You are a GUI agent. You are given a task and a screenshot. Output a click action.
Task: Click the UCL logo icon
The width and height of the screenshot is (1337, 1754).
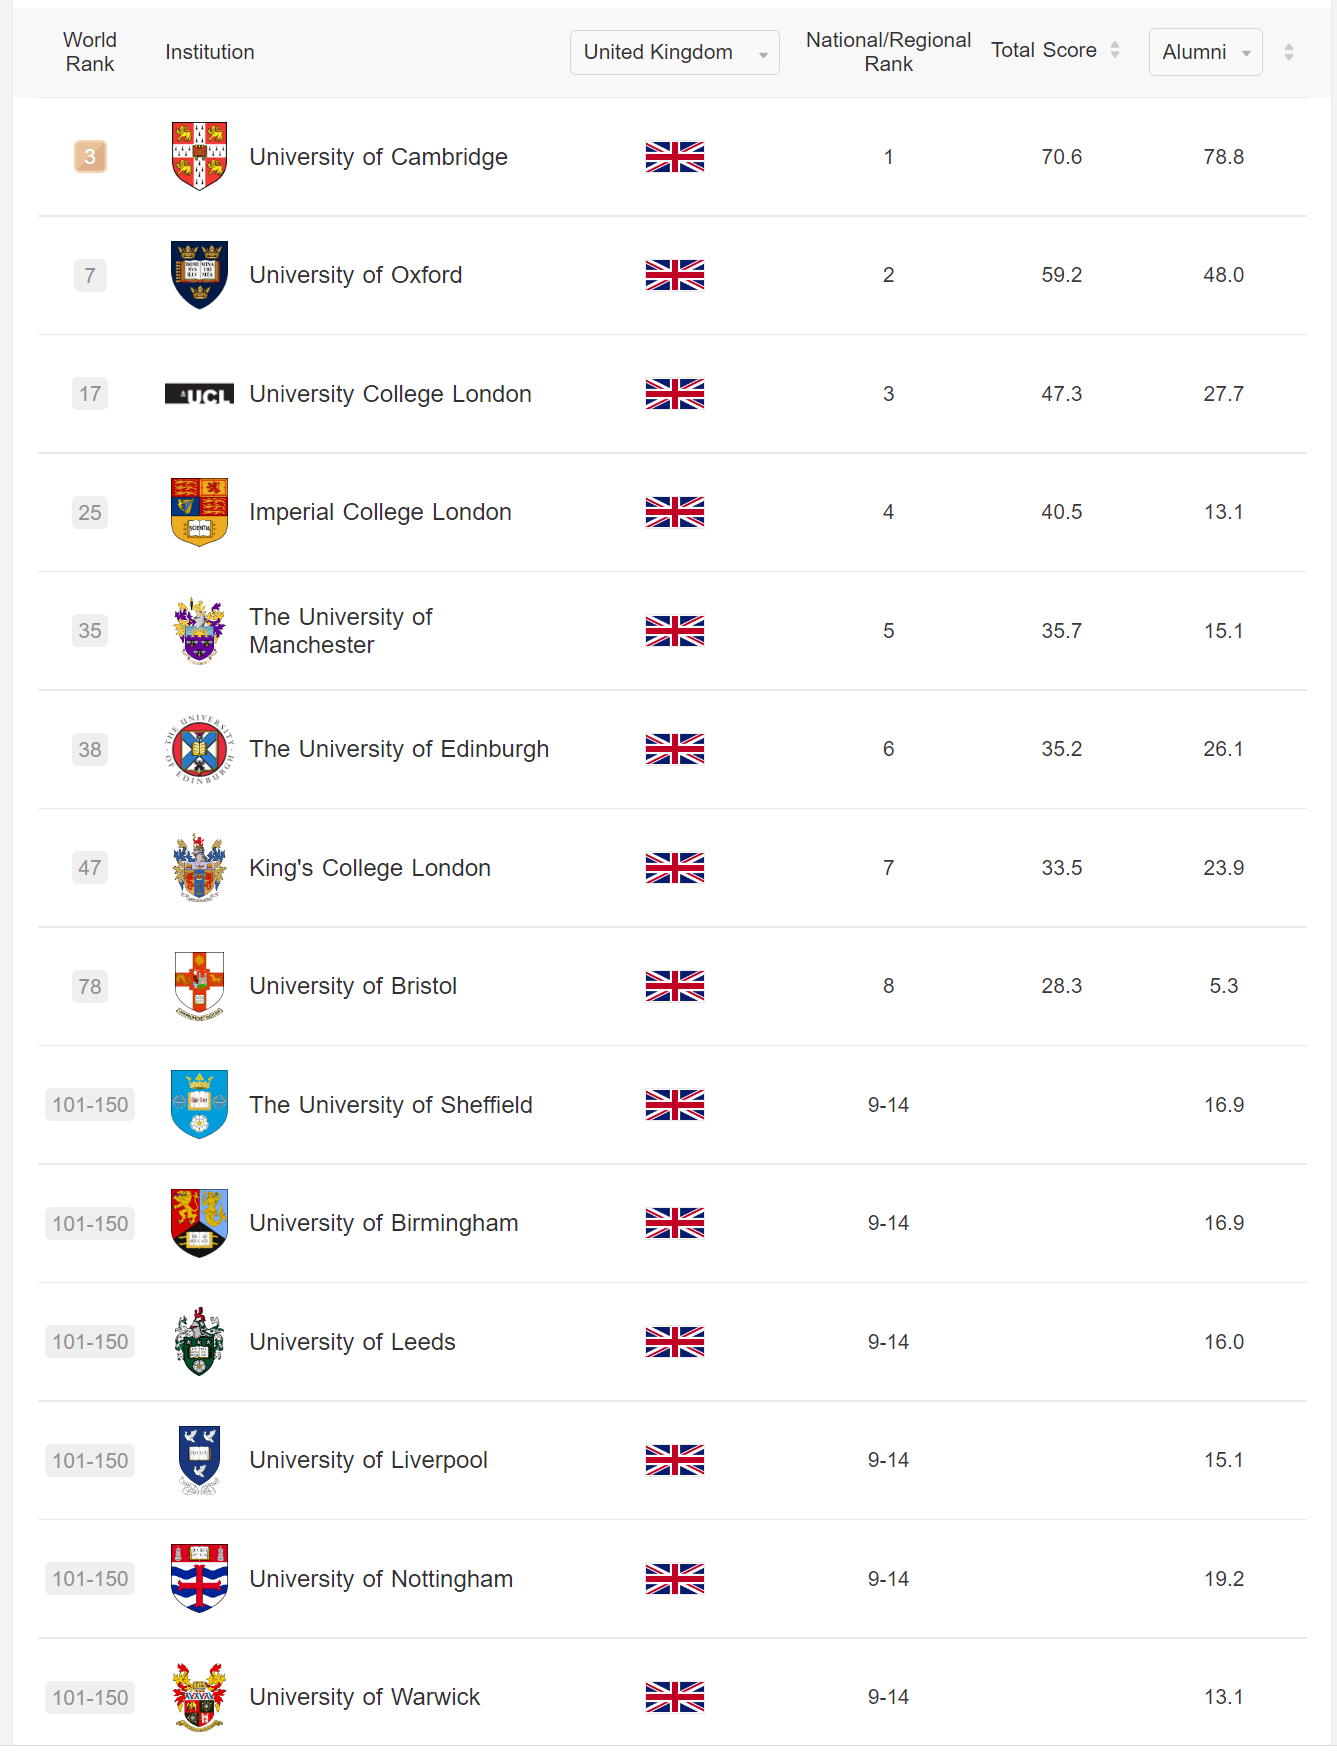(199, 394)
